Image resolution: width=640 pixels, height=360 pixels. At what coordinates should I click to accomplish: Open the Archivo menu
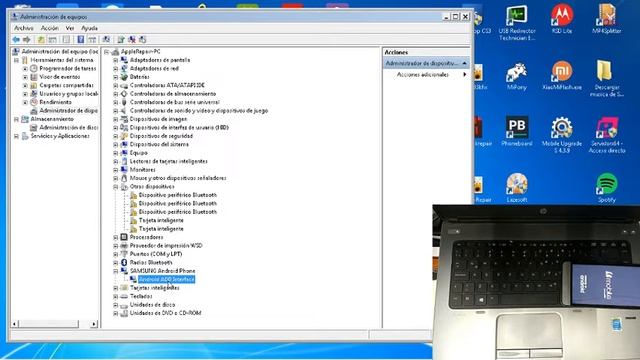coord(24,28)
